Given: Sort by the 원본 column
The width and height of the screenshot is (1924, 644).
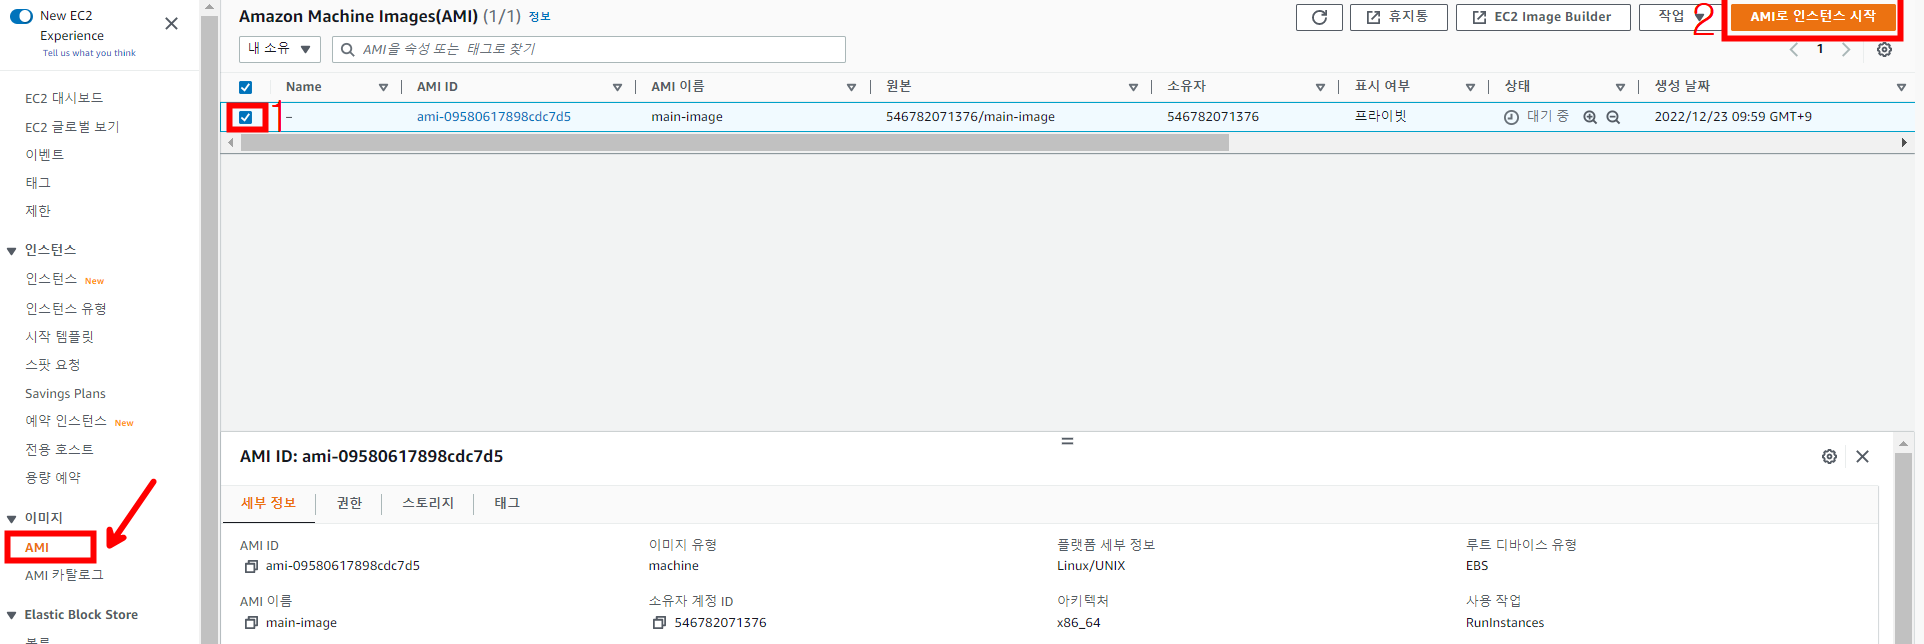Looking at the screenshot, I should [1133, 88].
